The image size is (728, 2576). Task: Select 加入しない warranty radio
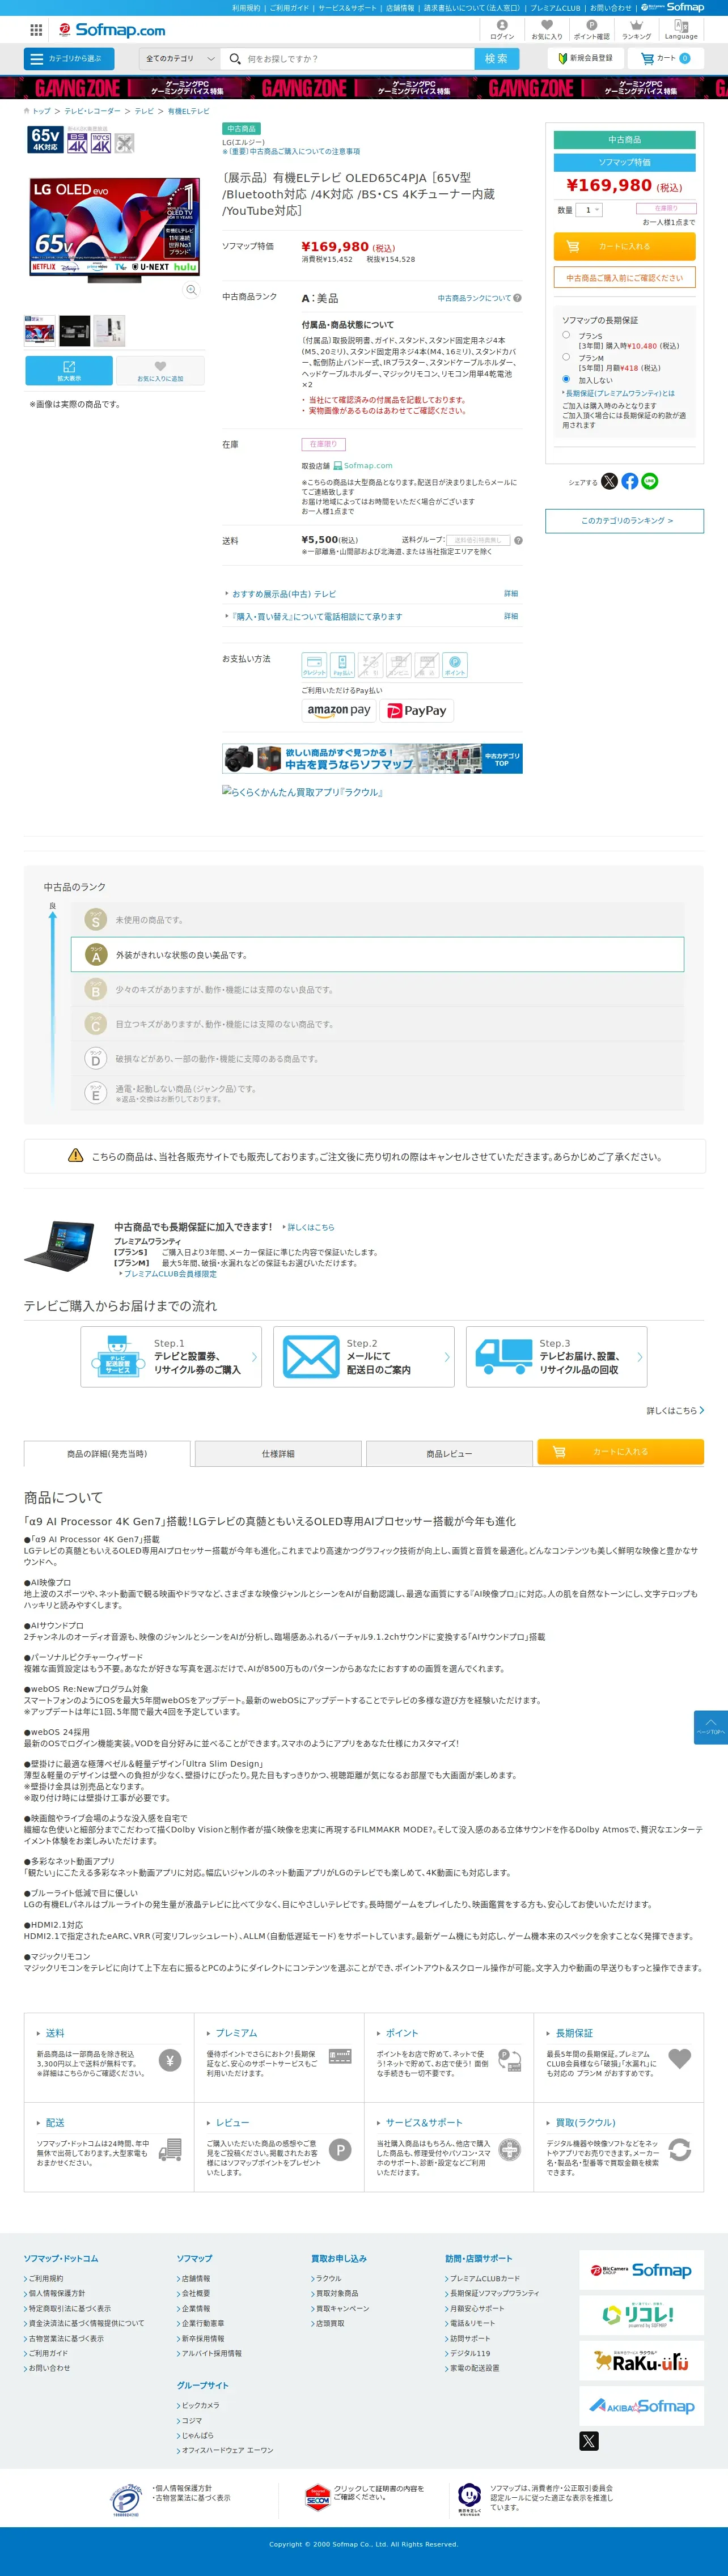click(566, 379)
